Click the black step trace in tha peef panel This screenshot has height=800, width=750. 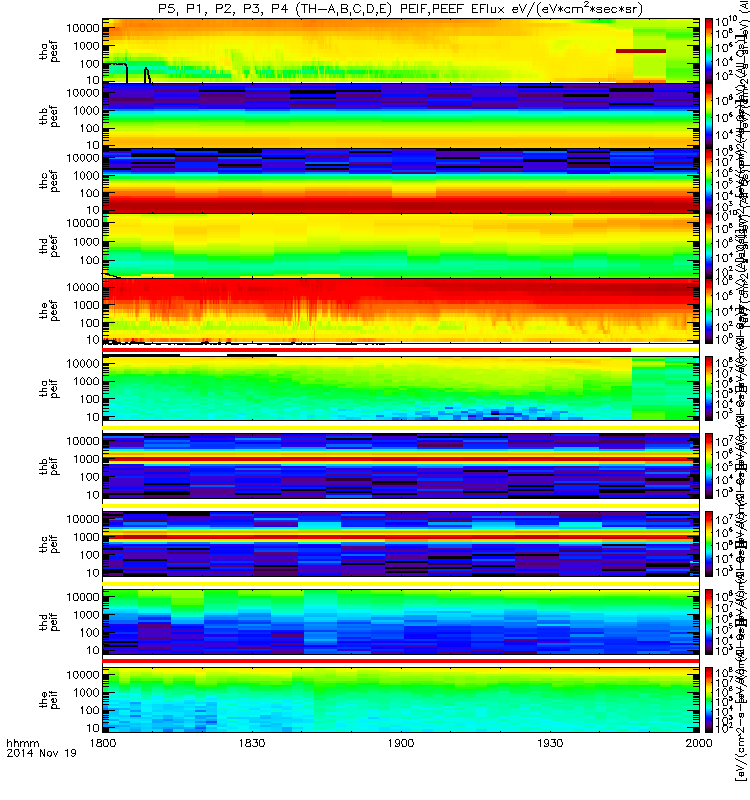coord(115,72)
